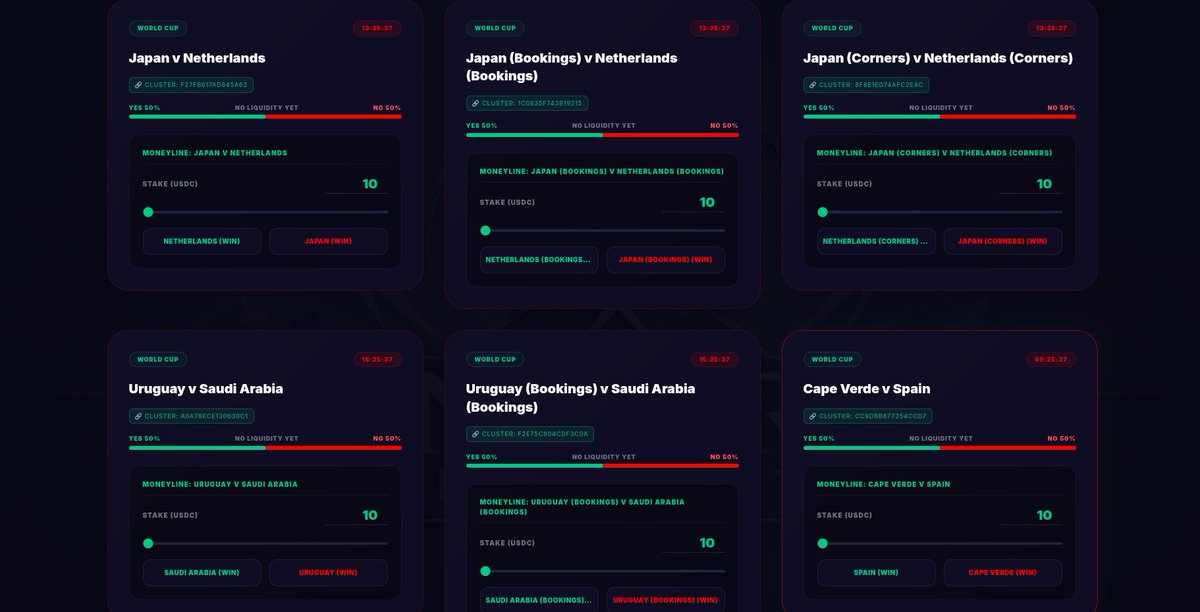This screenshot has width=1200, height=612.
Task: Click the Yes/No probability bar for Japan (Corners)
Action: pyautogui.click(x=939, y=116)
